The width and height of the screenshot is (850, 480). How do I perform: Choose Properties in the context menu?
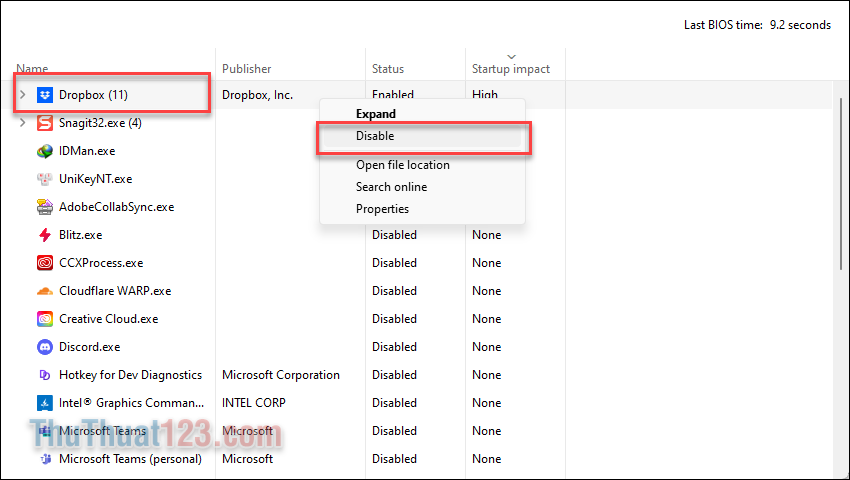382,209
